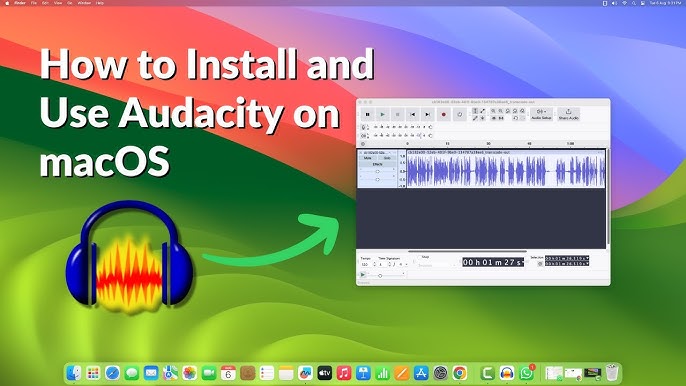Select the Envelope tool
686x386 pixels.
[483, 111]
